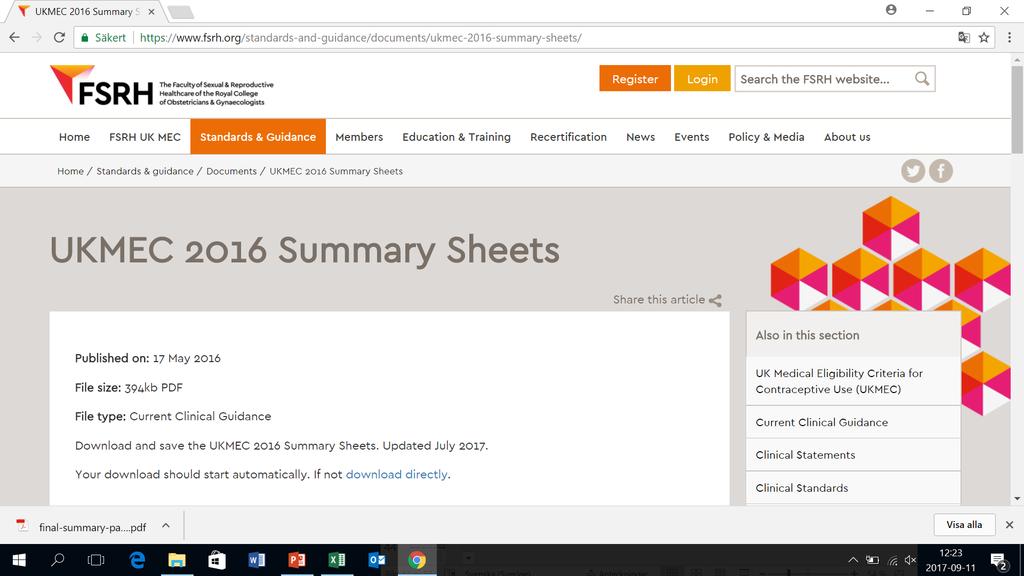Share page on Facebook

pyautogui.click(x=941, y=171)
